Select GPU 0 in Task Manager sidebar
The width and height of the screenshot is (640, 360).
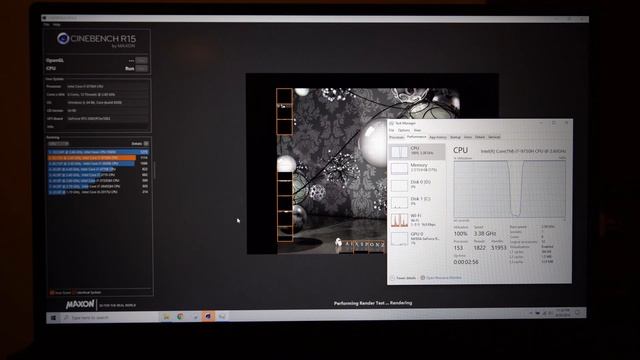[x=417, y=238]
